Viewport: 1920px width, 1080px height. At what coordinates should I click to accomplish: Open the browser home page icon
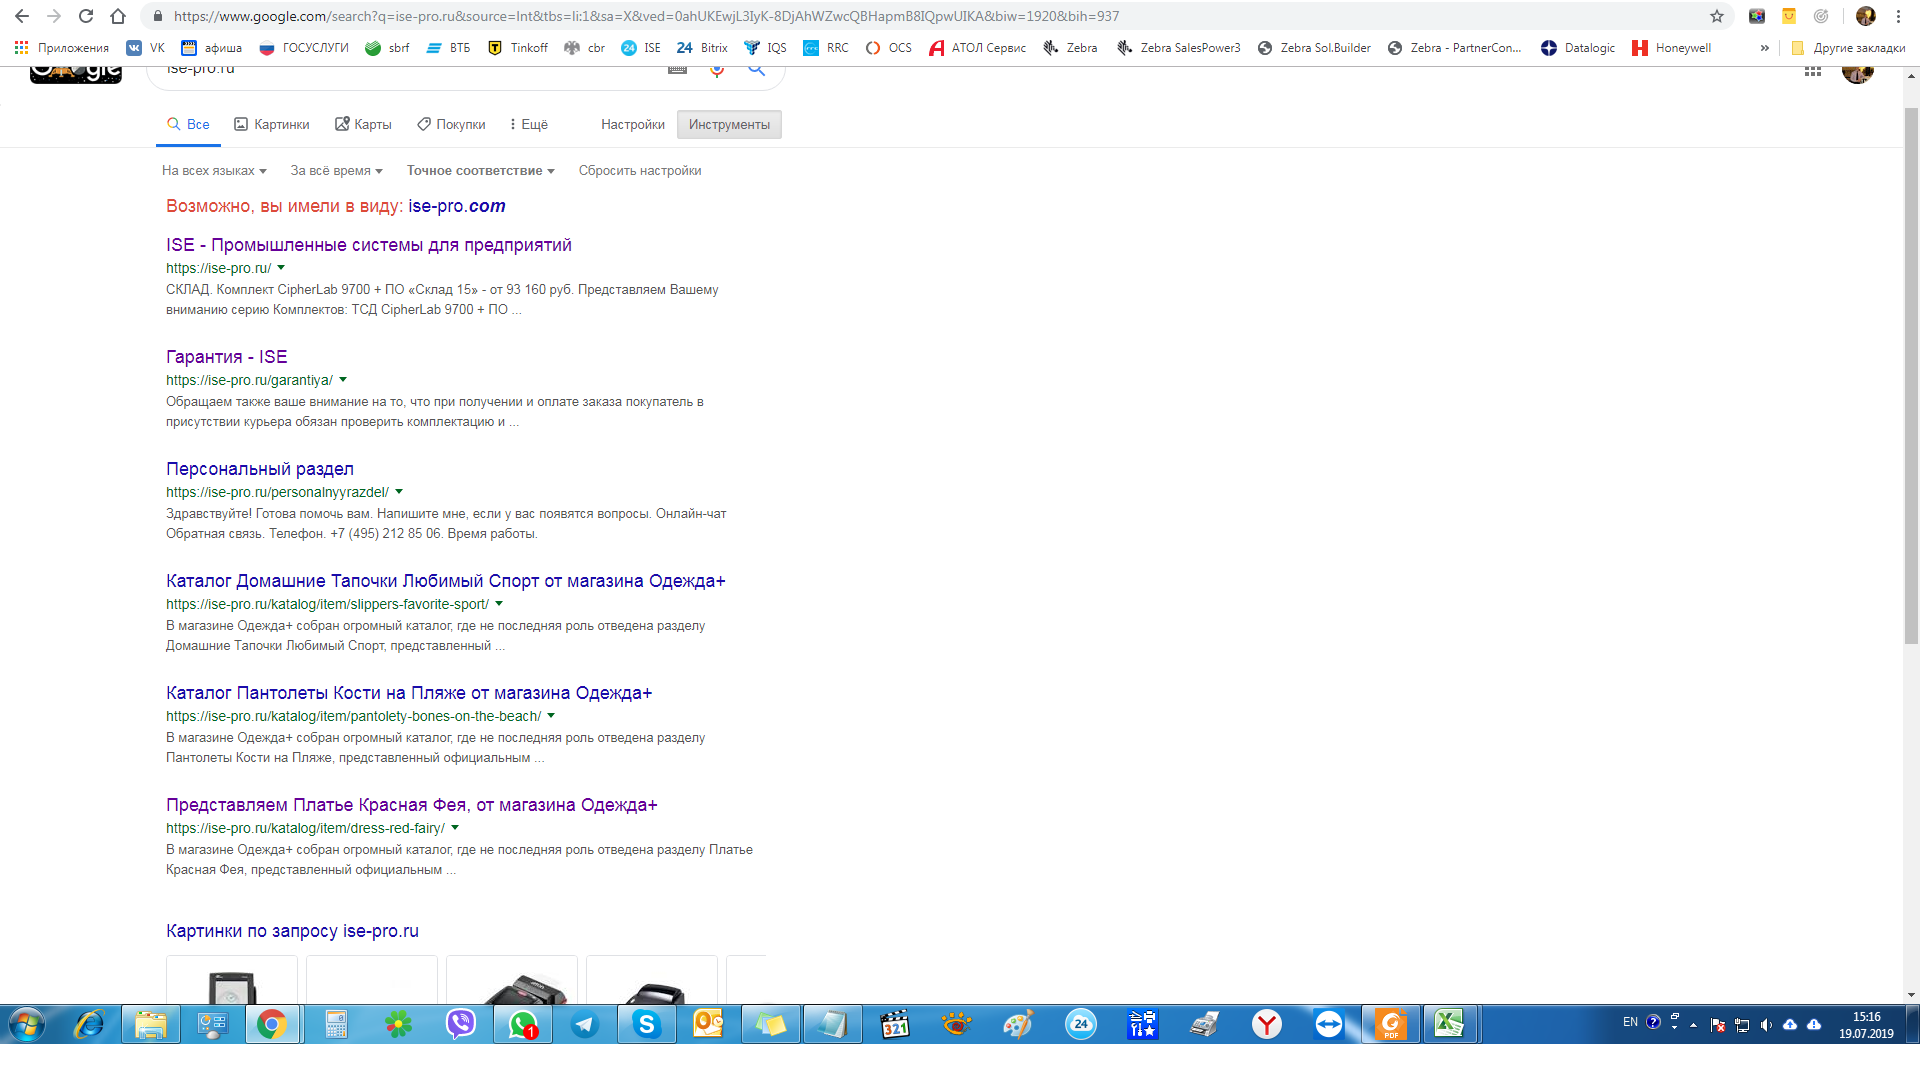(118, 16)
